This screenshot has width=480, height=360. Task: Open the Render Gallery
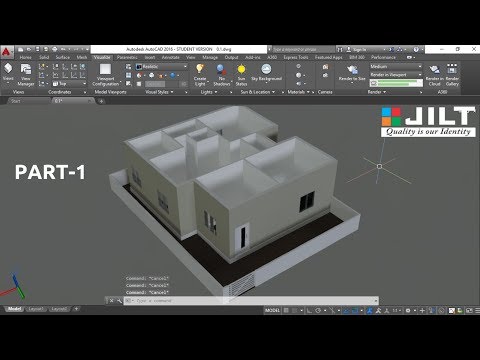(x=452, y=75)
